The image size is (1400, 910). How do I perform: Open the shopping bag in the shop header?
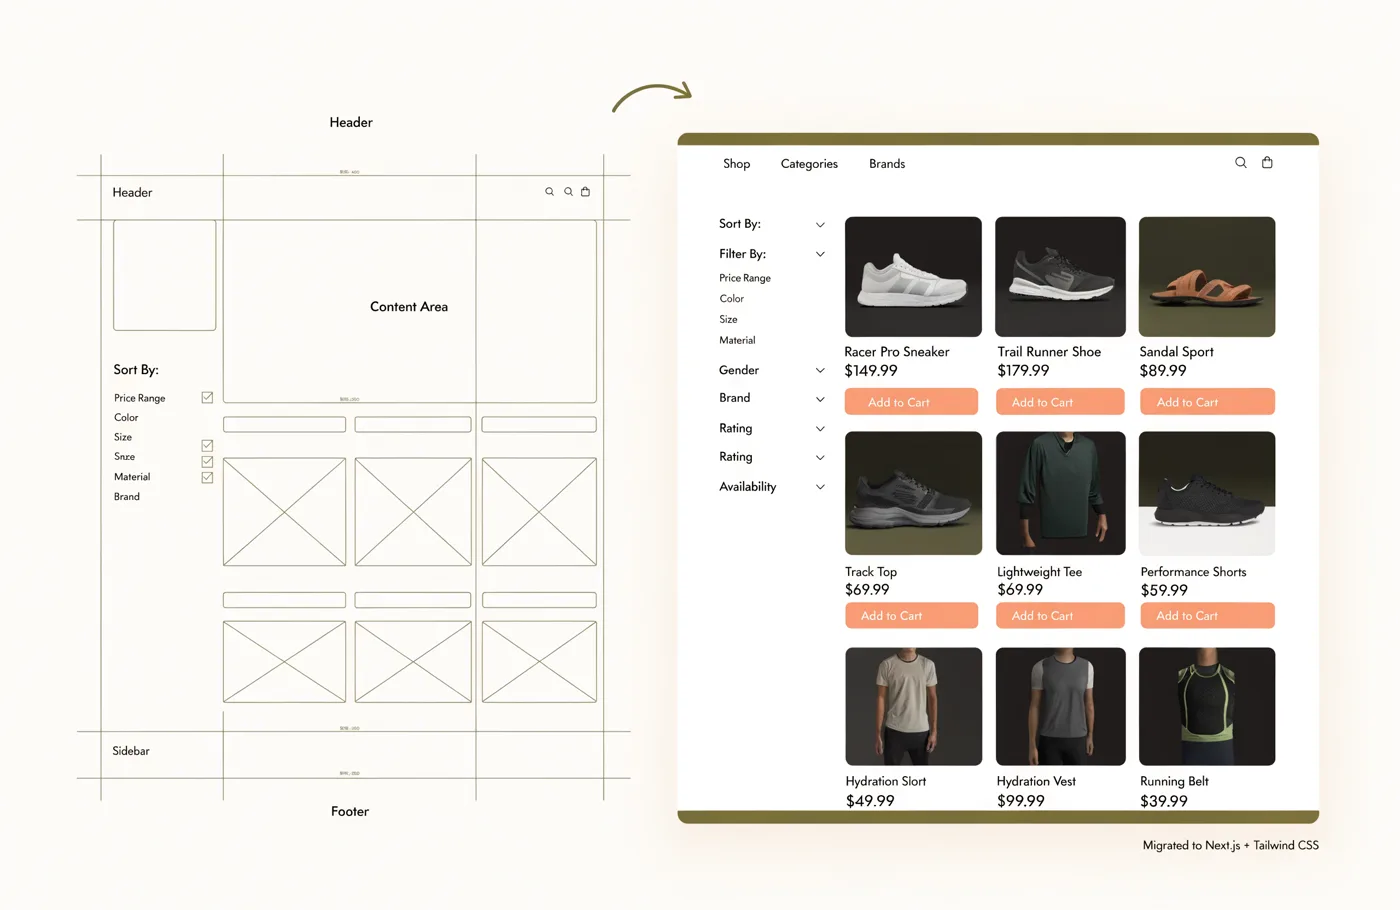click(1267, 162)
